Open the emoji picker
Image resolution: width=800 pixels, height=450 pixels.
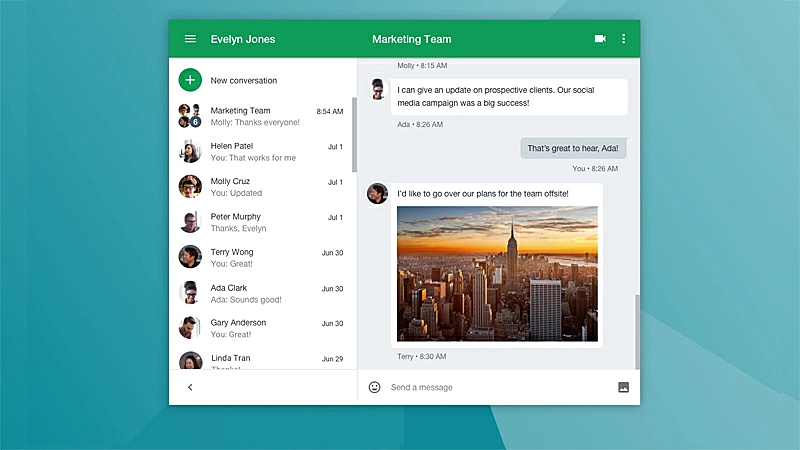point(374,387)
